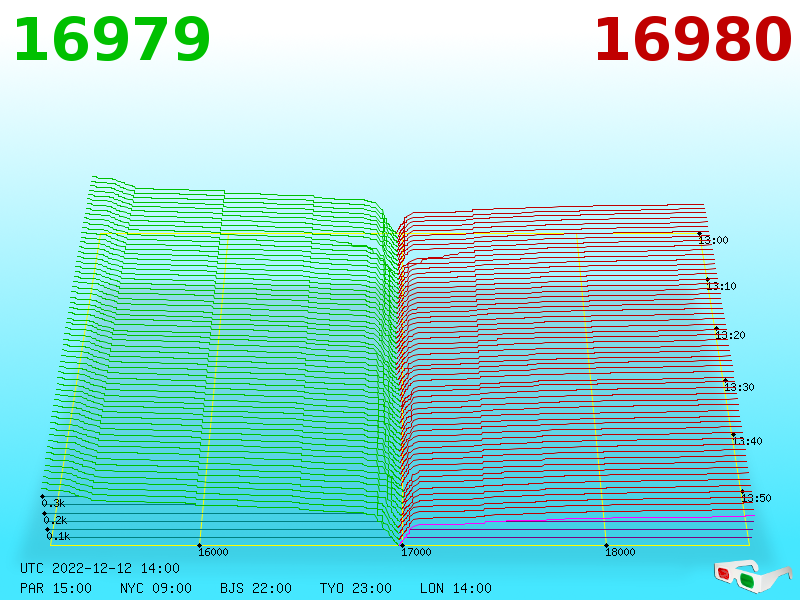Click the 13:00 time axis label
The width and height of the screenshot is (800, 600).
(713, 240)
